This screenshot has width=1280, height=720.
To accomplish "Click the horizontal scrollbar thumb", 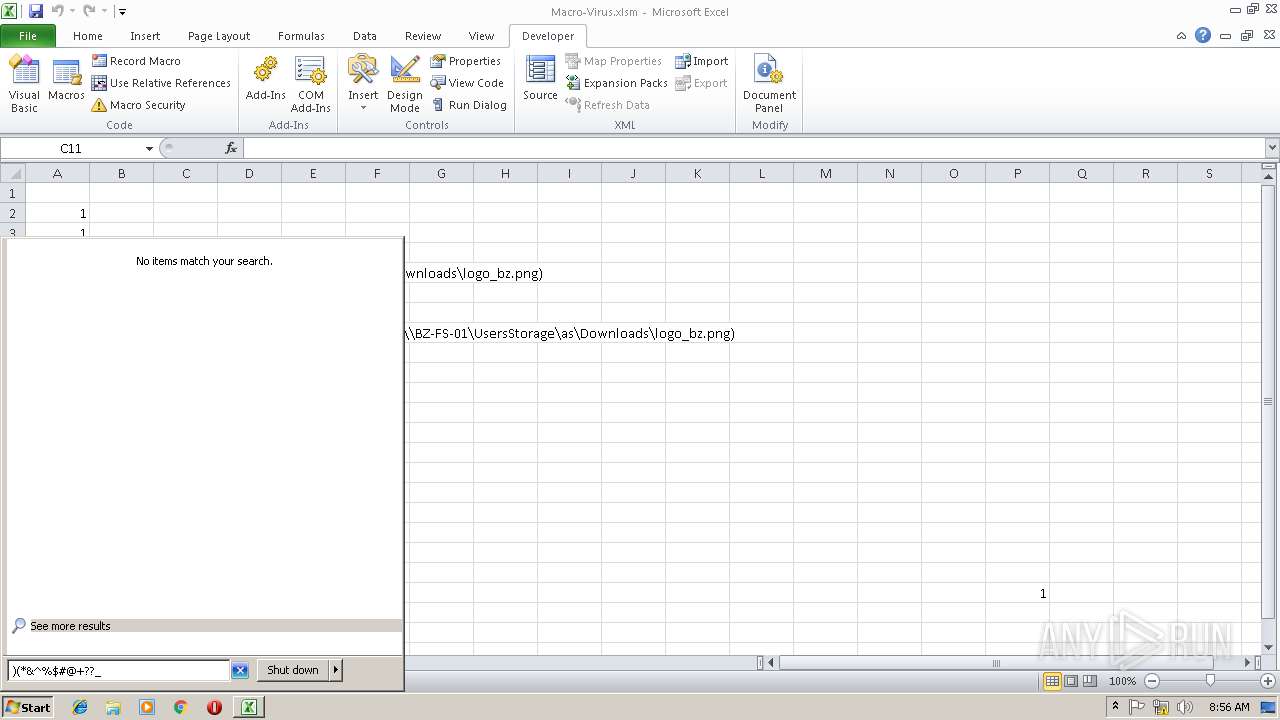I will 995,663.
